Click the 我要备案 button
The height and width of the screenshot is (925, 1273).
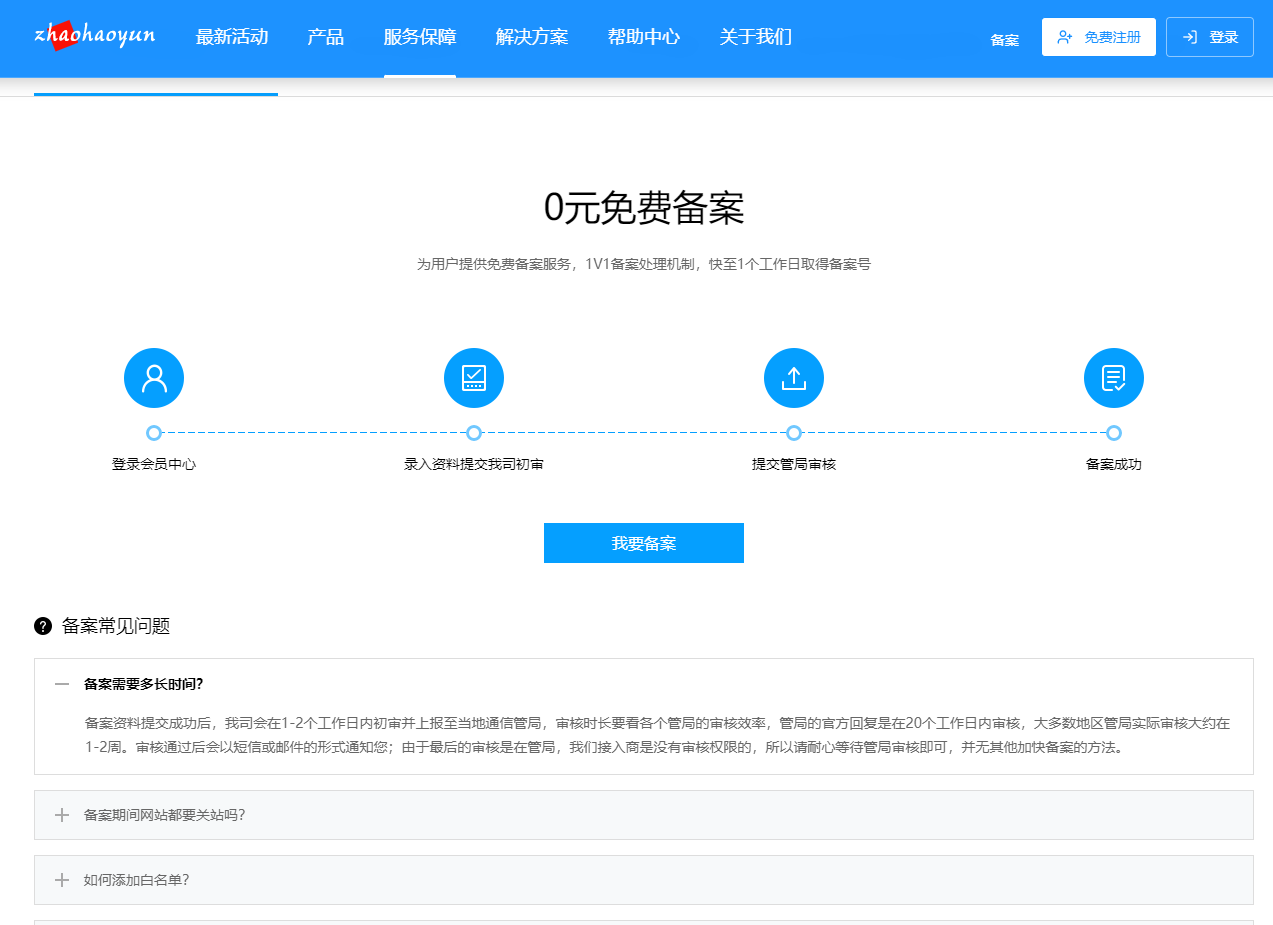point(643,543)
